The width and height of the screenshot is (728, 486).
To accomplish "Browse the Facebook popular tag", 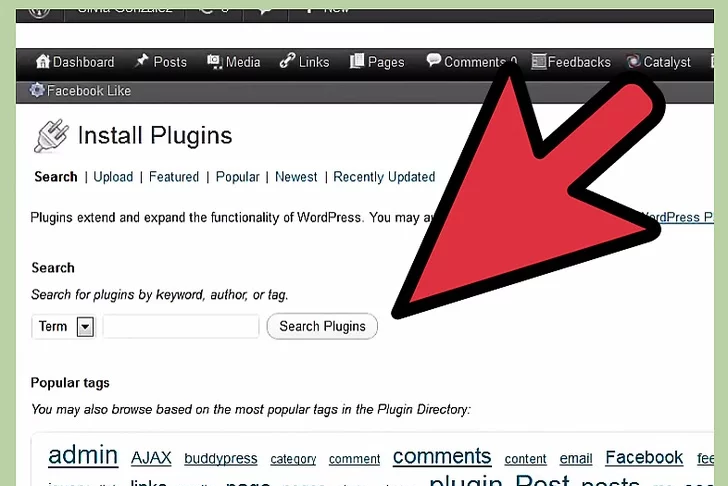I will tap(644, 457).
